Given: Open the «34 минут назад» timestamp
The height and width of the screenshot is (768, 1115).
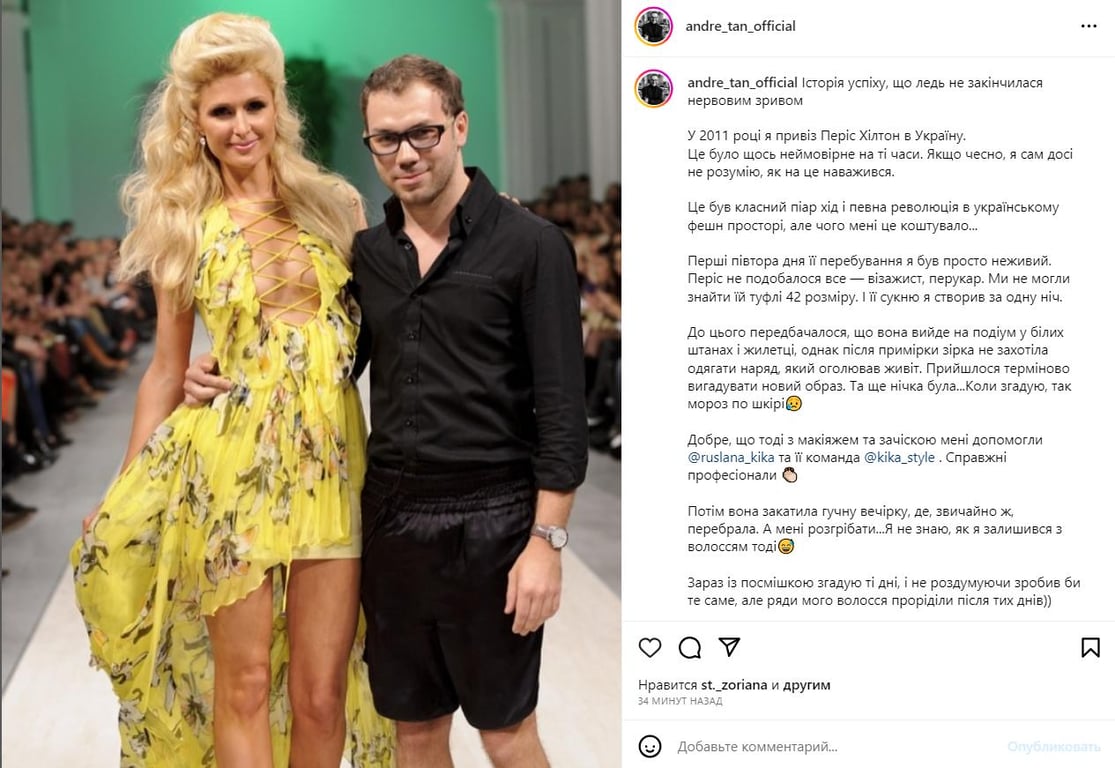Looking at the screenshot, I should pos(680,701).
